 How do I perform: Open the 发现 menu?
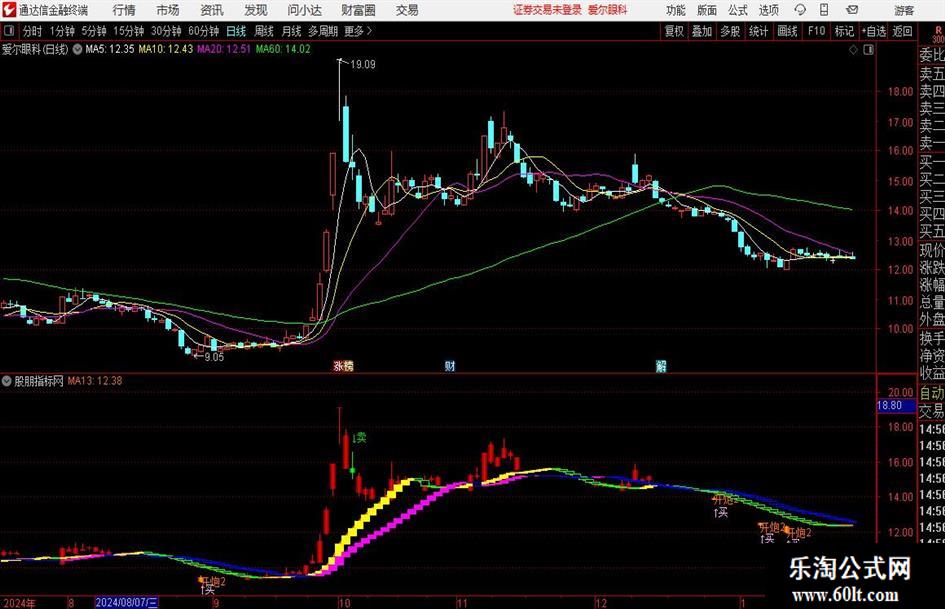pyautogui.click(x=256, y=10)
